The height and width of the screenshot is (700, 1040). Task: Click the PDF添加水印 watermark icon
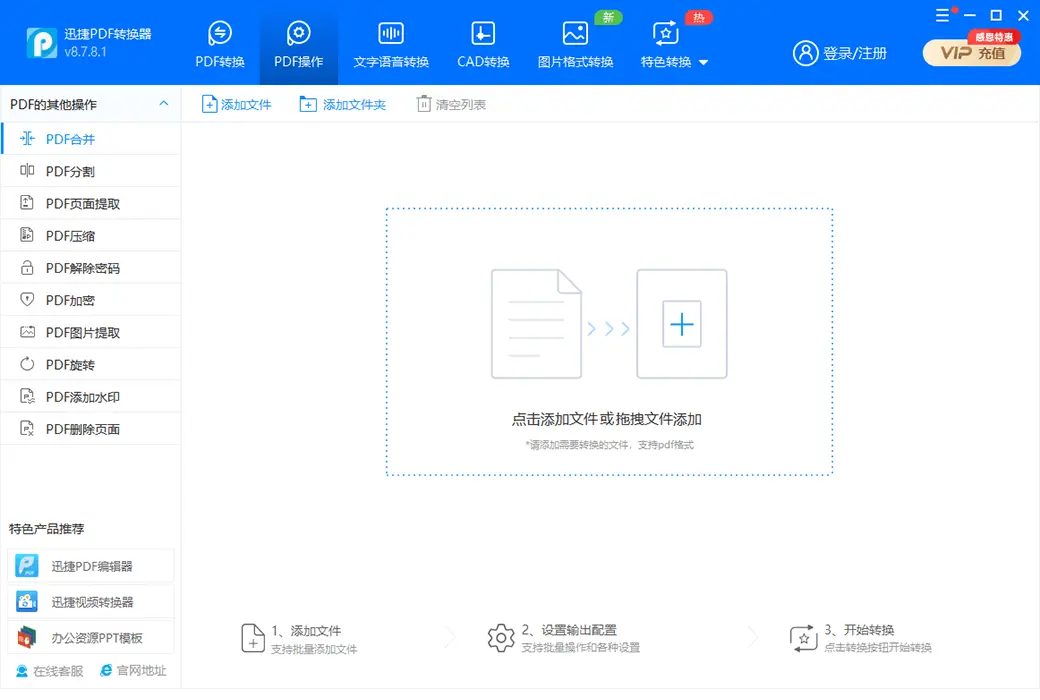point(27,396)
